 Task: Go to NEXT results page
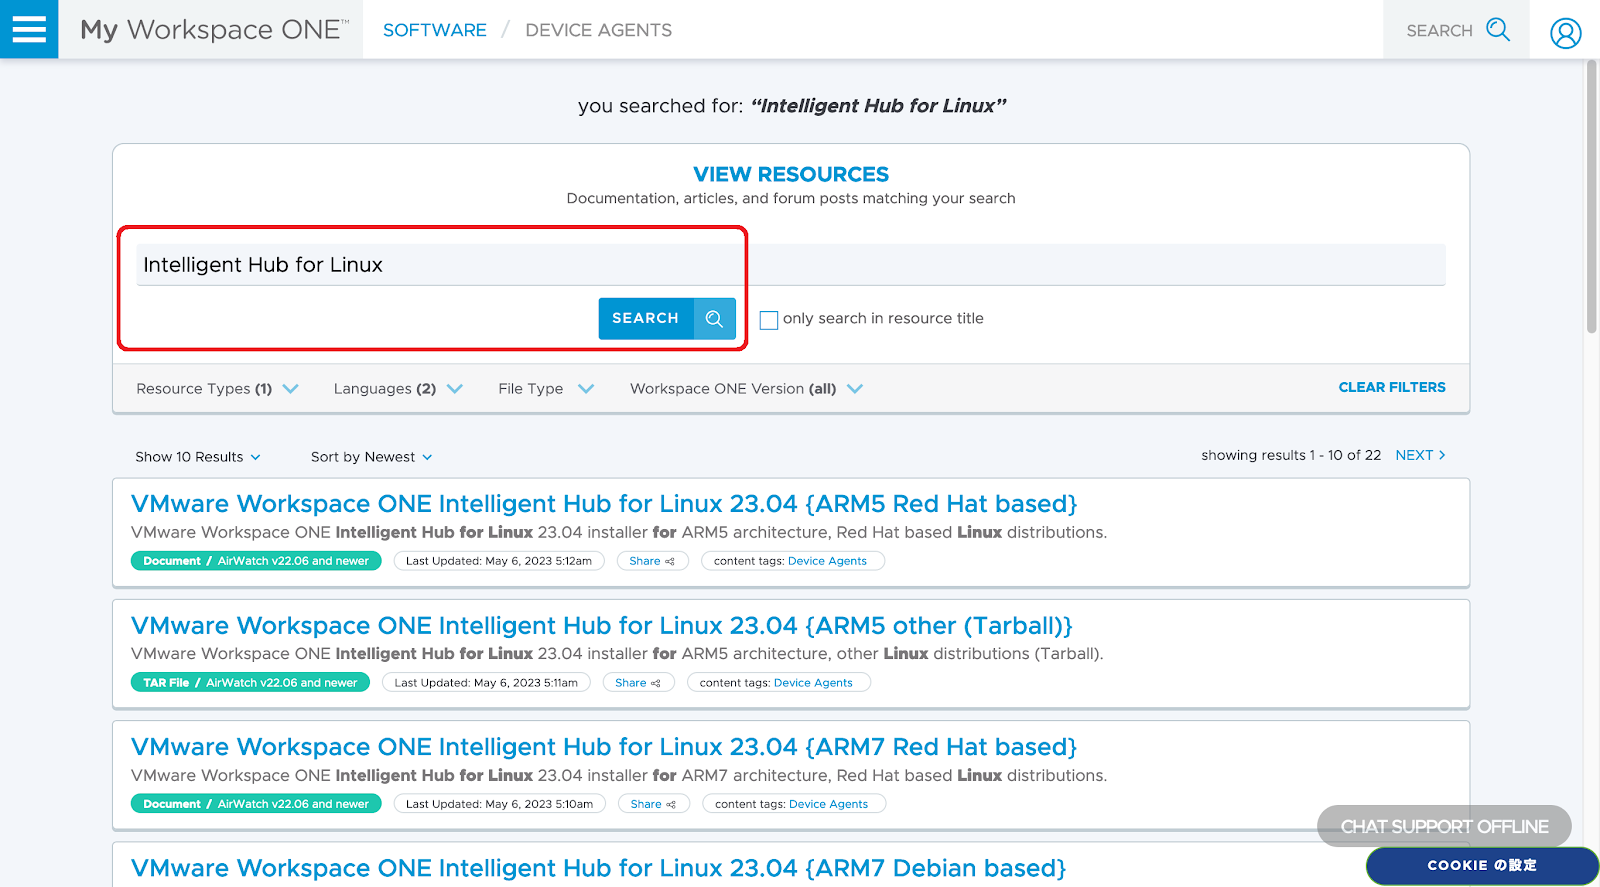[1420, 455]
